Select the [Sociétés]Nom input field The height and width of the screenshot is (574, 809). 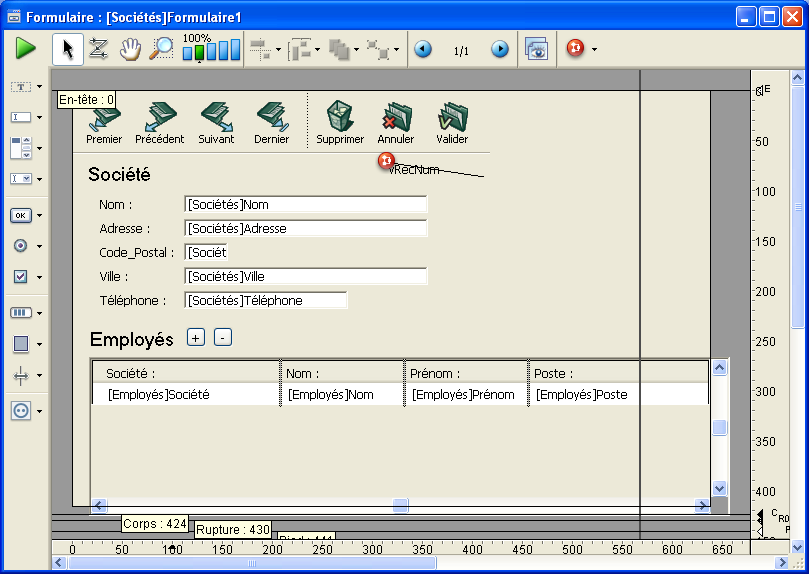305,205
